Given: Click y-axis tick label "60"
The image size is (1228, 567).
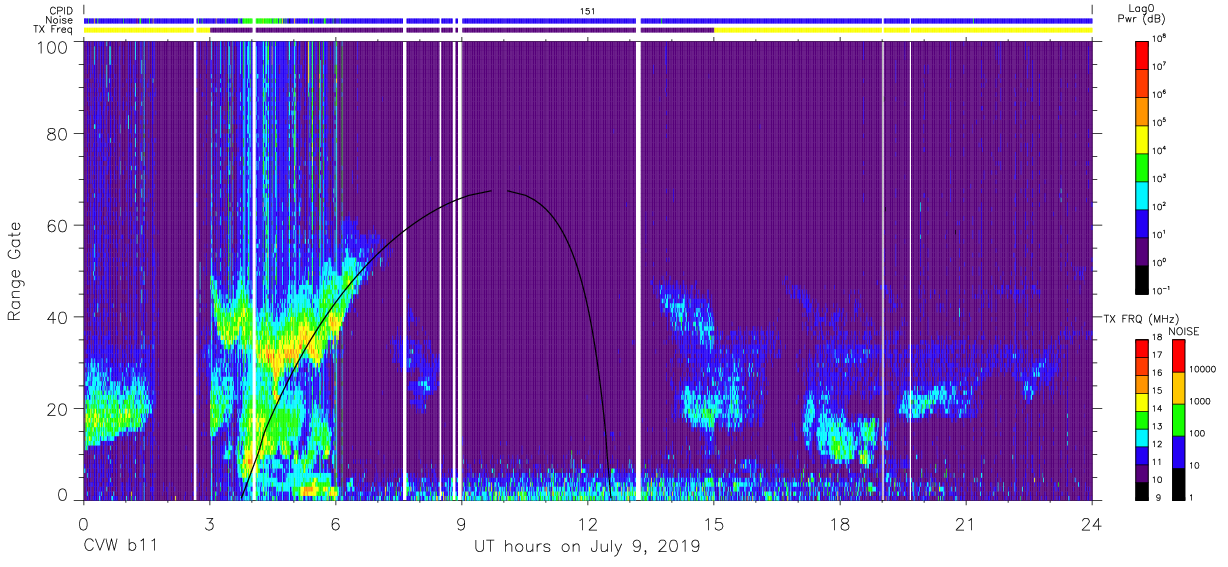Looking at the screenshot, I should coord(57,225).
